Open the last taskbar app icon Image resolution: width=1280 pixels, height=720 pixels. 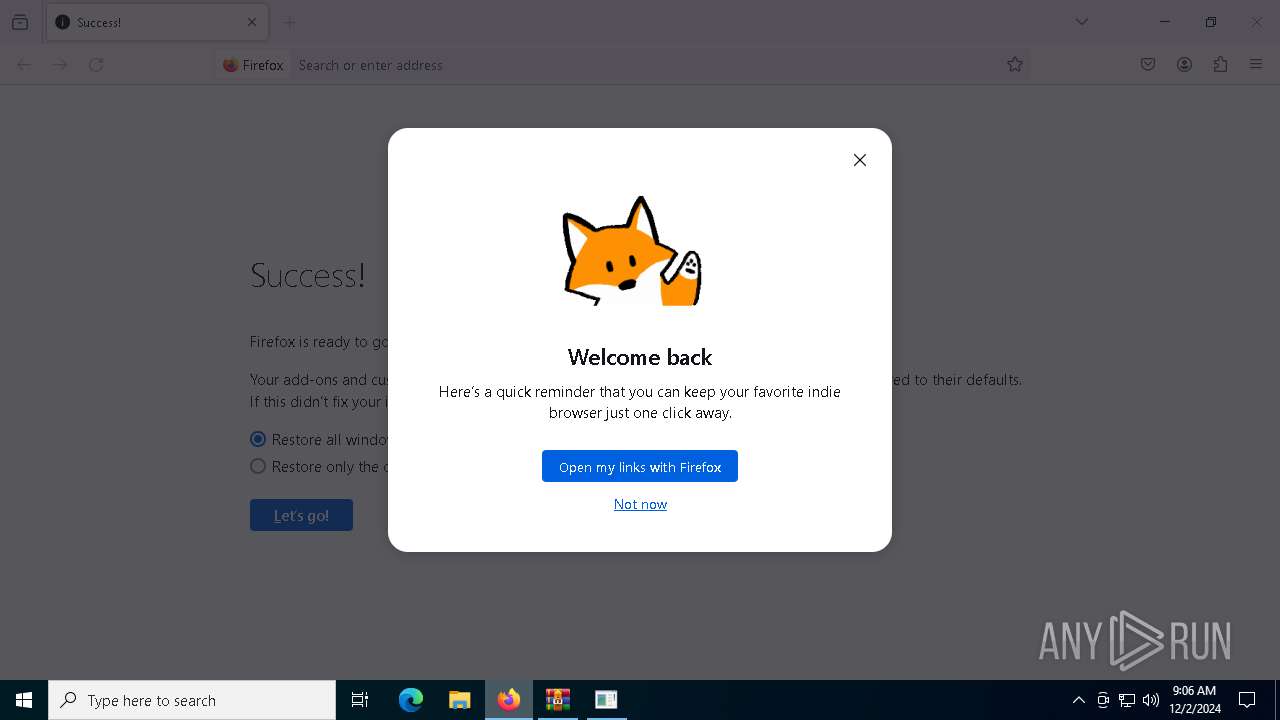(606, 700)
